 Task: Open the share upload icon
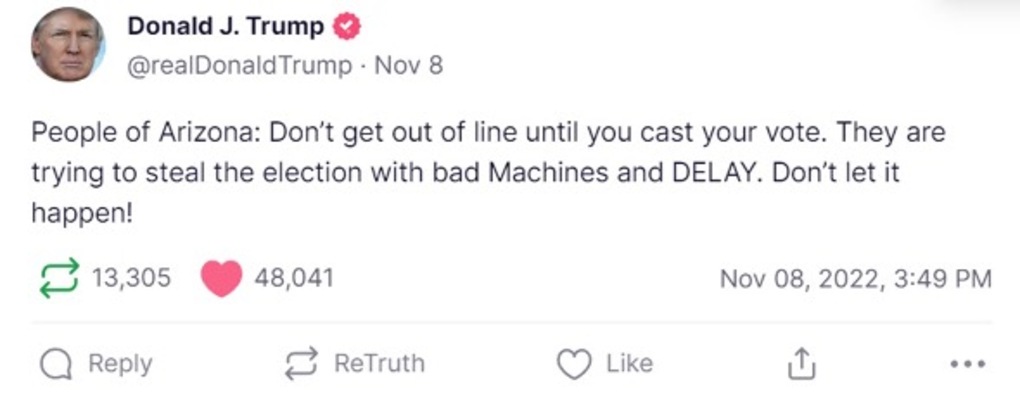(801, 364)
